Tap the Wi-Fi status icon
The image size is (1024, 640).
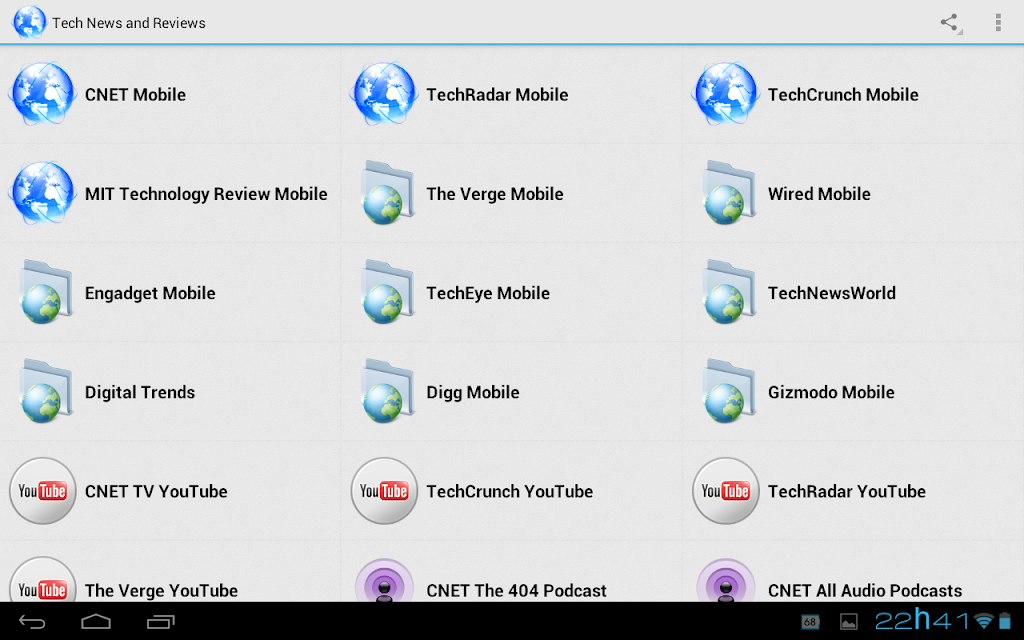click(984, 620)
